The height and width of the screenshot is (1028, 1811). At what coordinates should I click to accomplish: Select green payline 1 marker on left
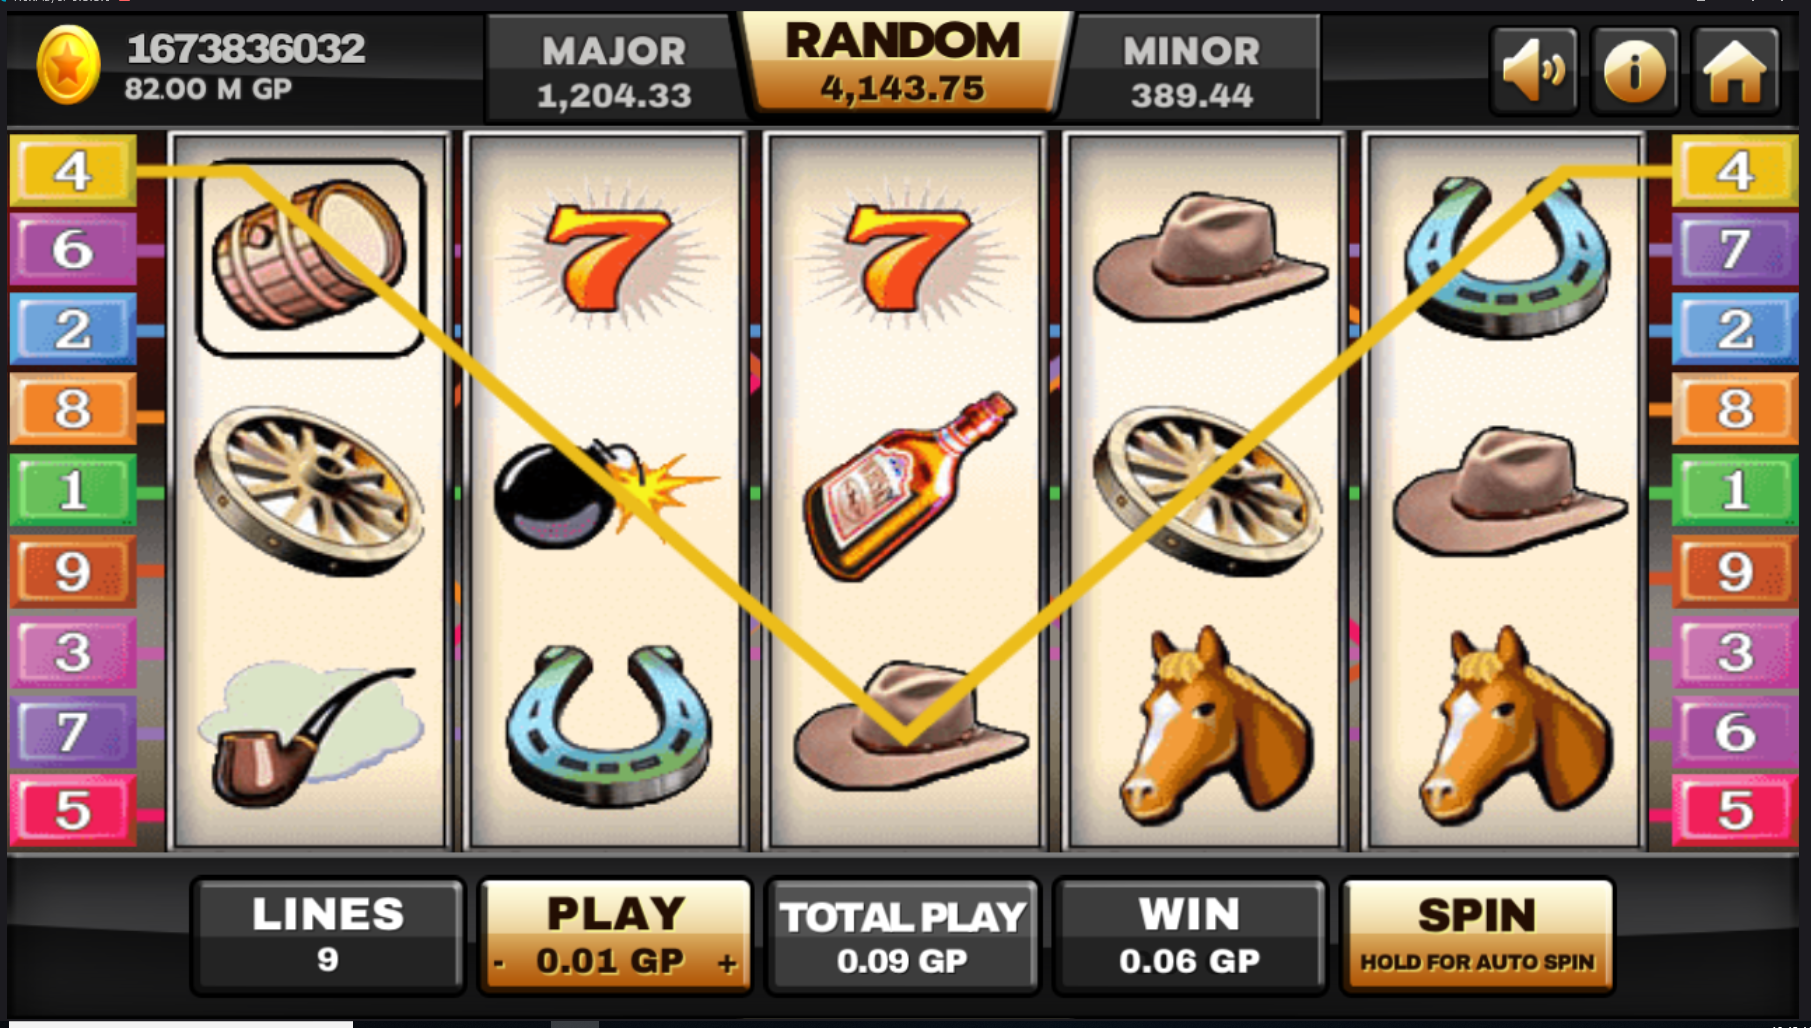[73, 490]
